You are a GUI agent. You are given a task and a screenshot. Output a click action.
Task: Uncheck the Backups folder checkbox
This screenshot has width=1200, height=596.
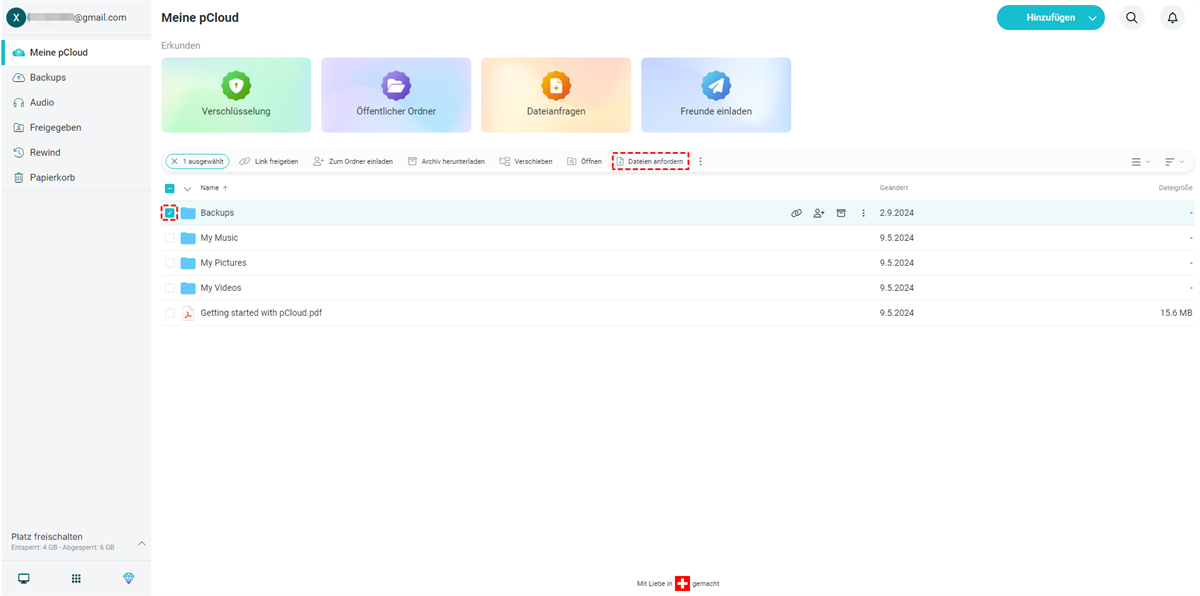(170, 213)
